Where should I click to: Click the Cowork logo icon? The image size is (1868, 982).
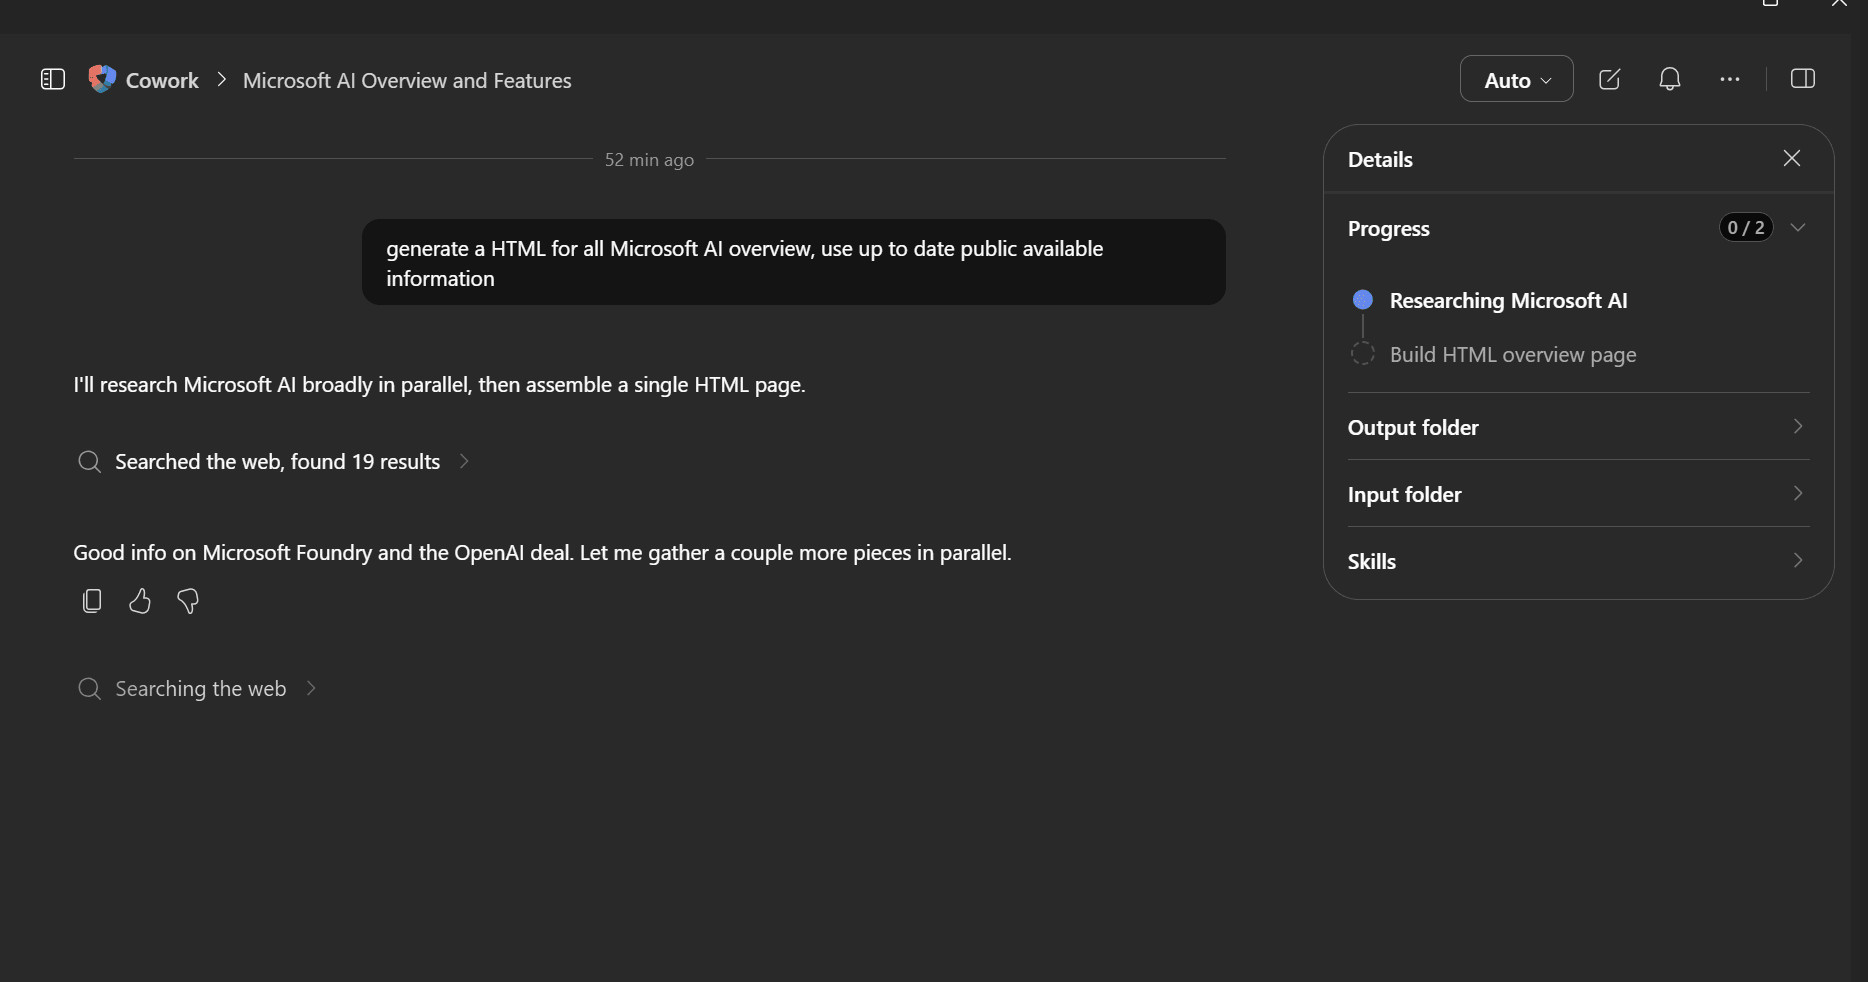point(102,79)
